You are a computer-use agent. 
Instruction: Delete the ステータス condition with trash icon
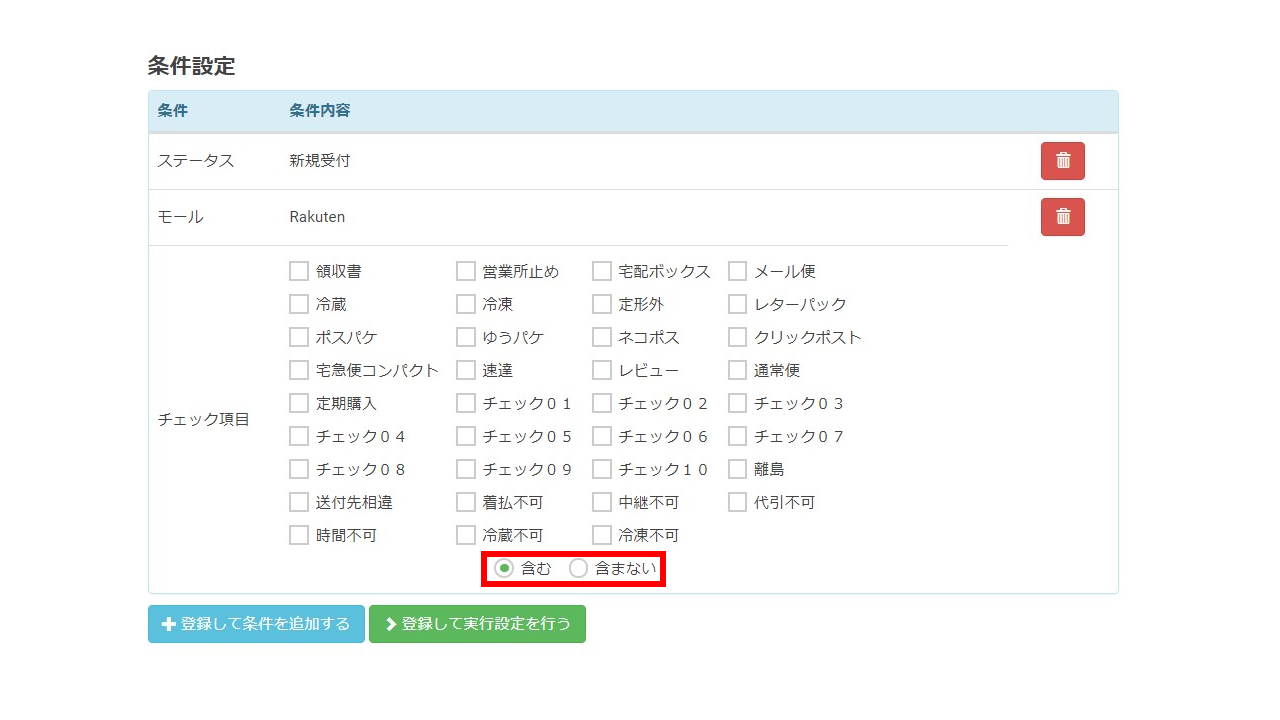(1062, 161)
